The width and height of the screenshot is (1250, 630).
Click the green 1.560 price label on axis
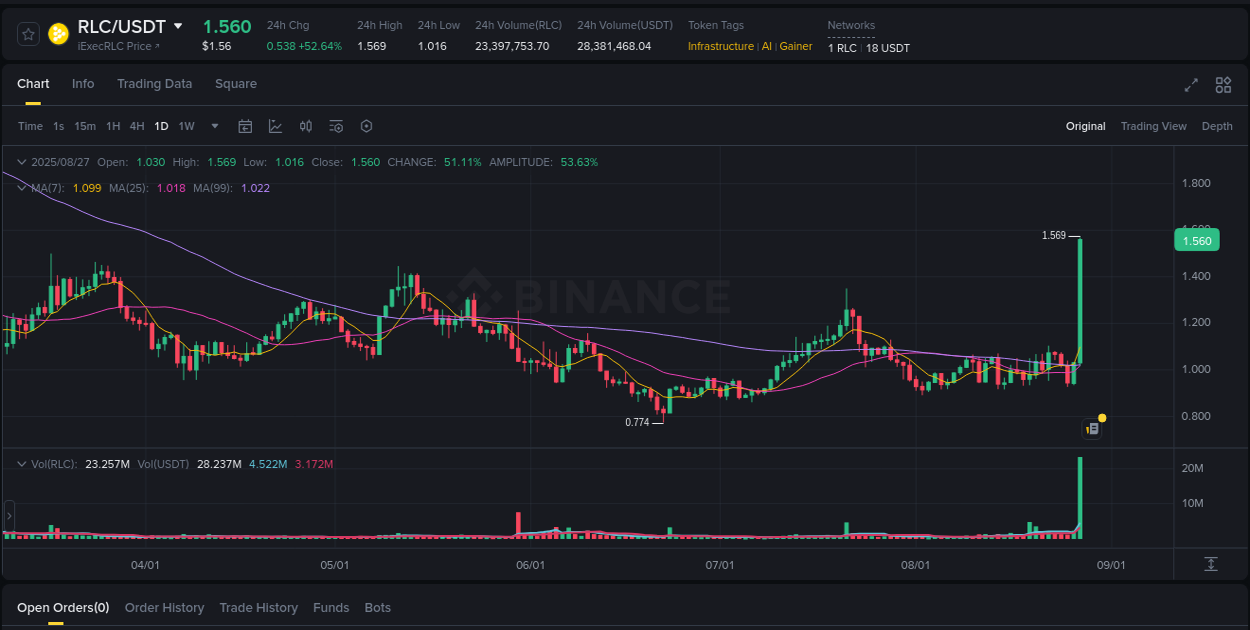(x=1196, y=240)
